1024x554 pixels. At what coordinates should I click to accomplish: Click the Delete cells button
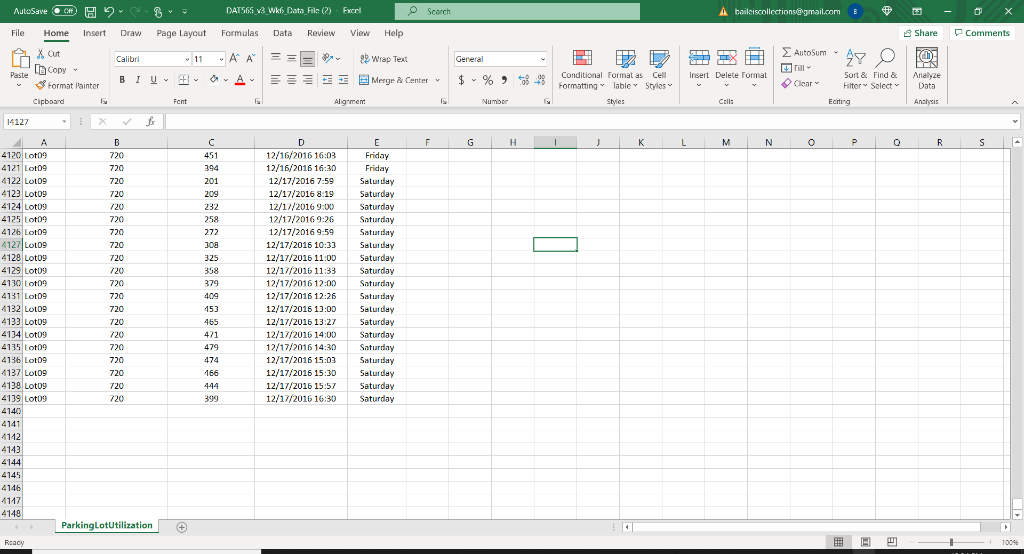pos(726,68)
